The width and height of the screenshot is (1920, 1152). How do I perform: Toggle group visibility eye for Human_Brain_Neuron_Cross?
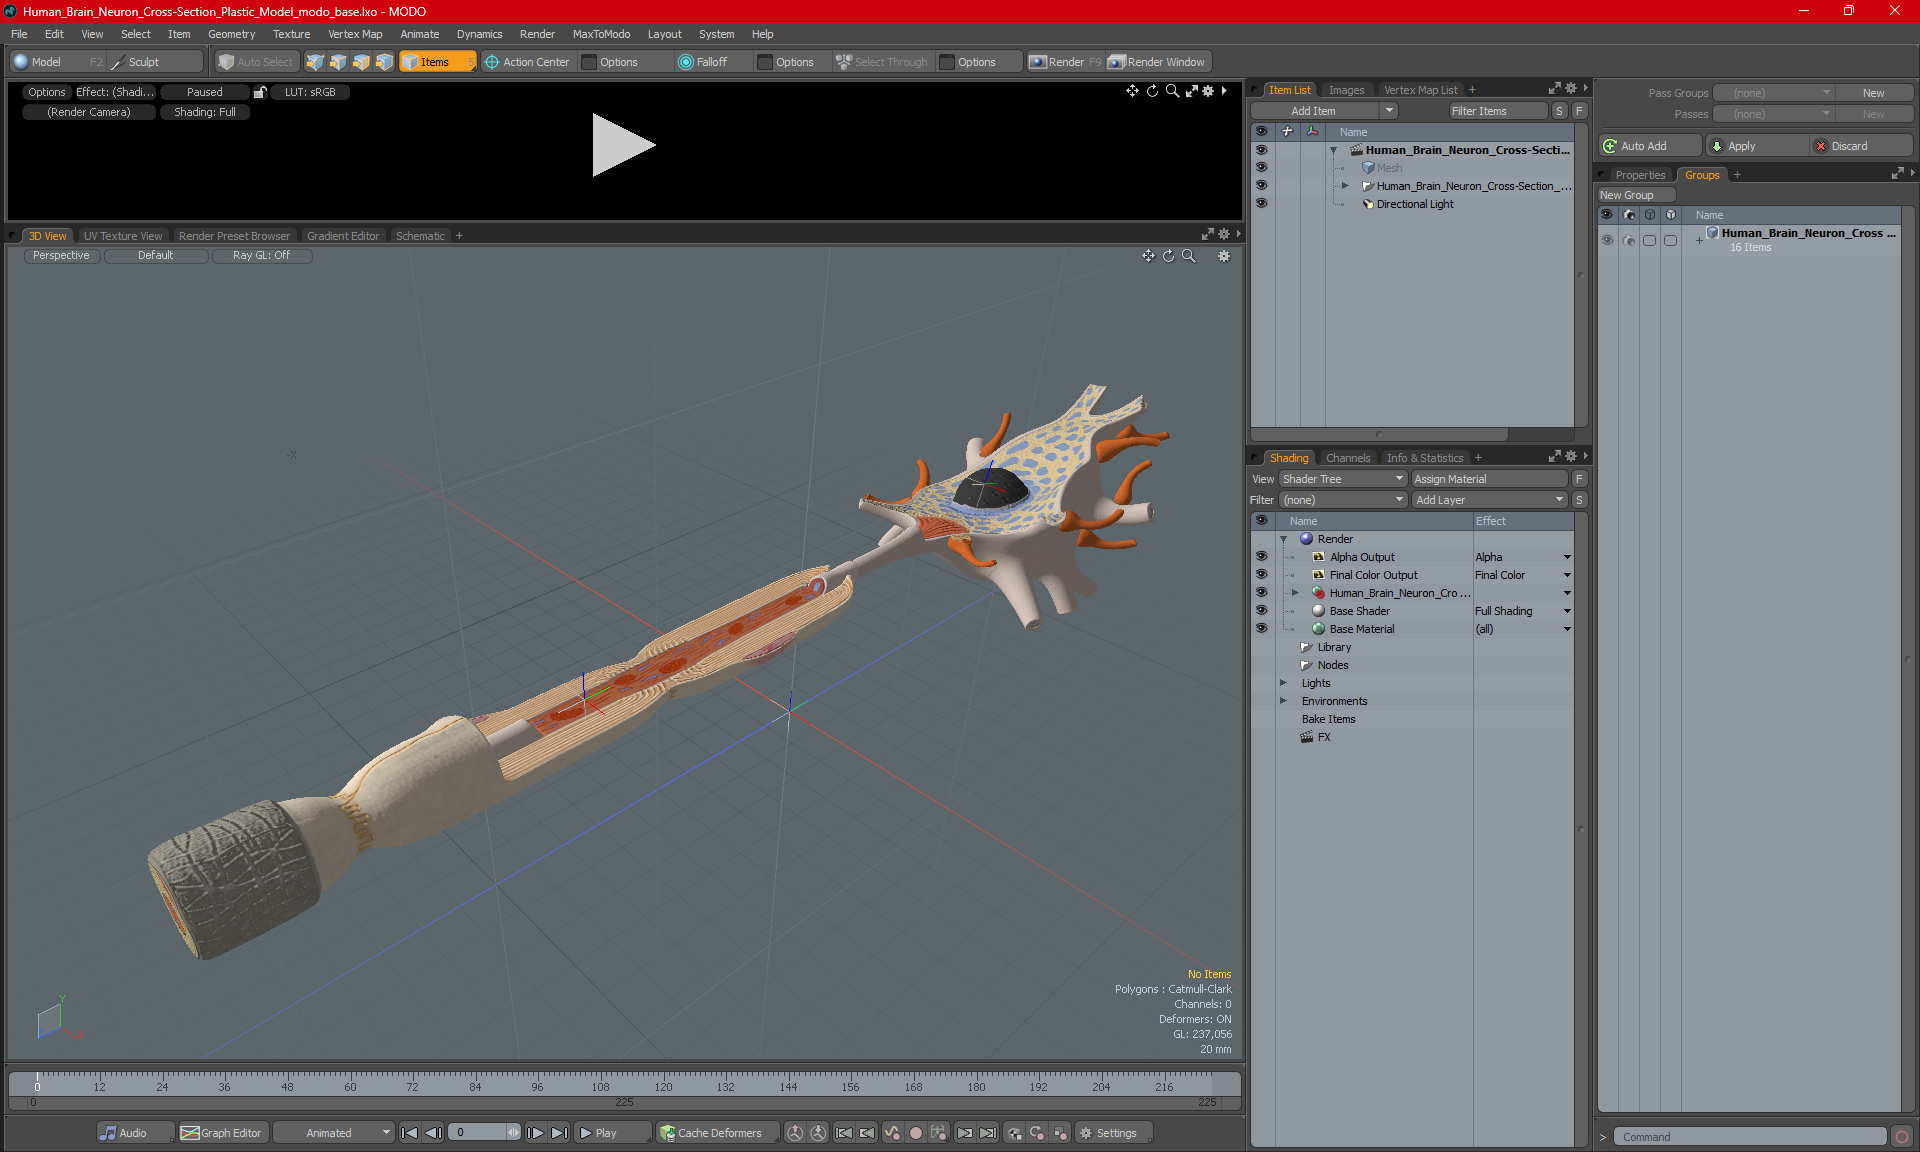coord(1607,240)
